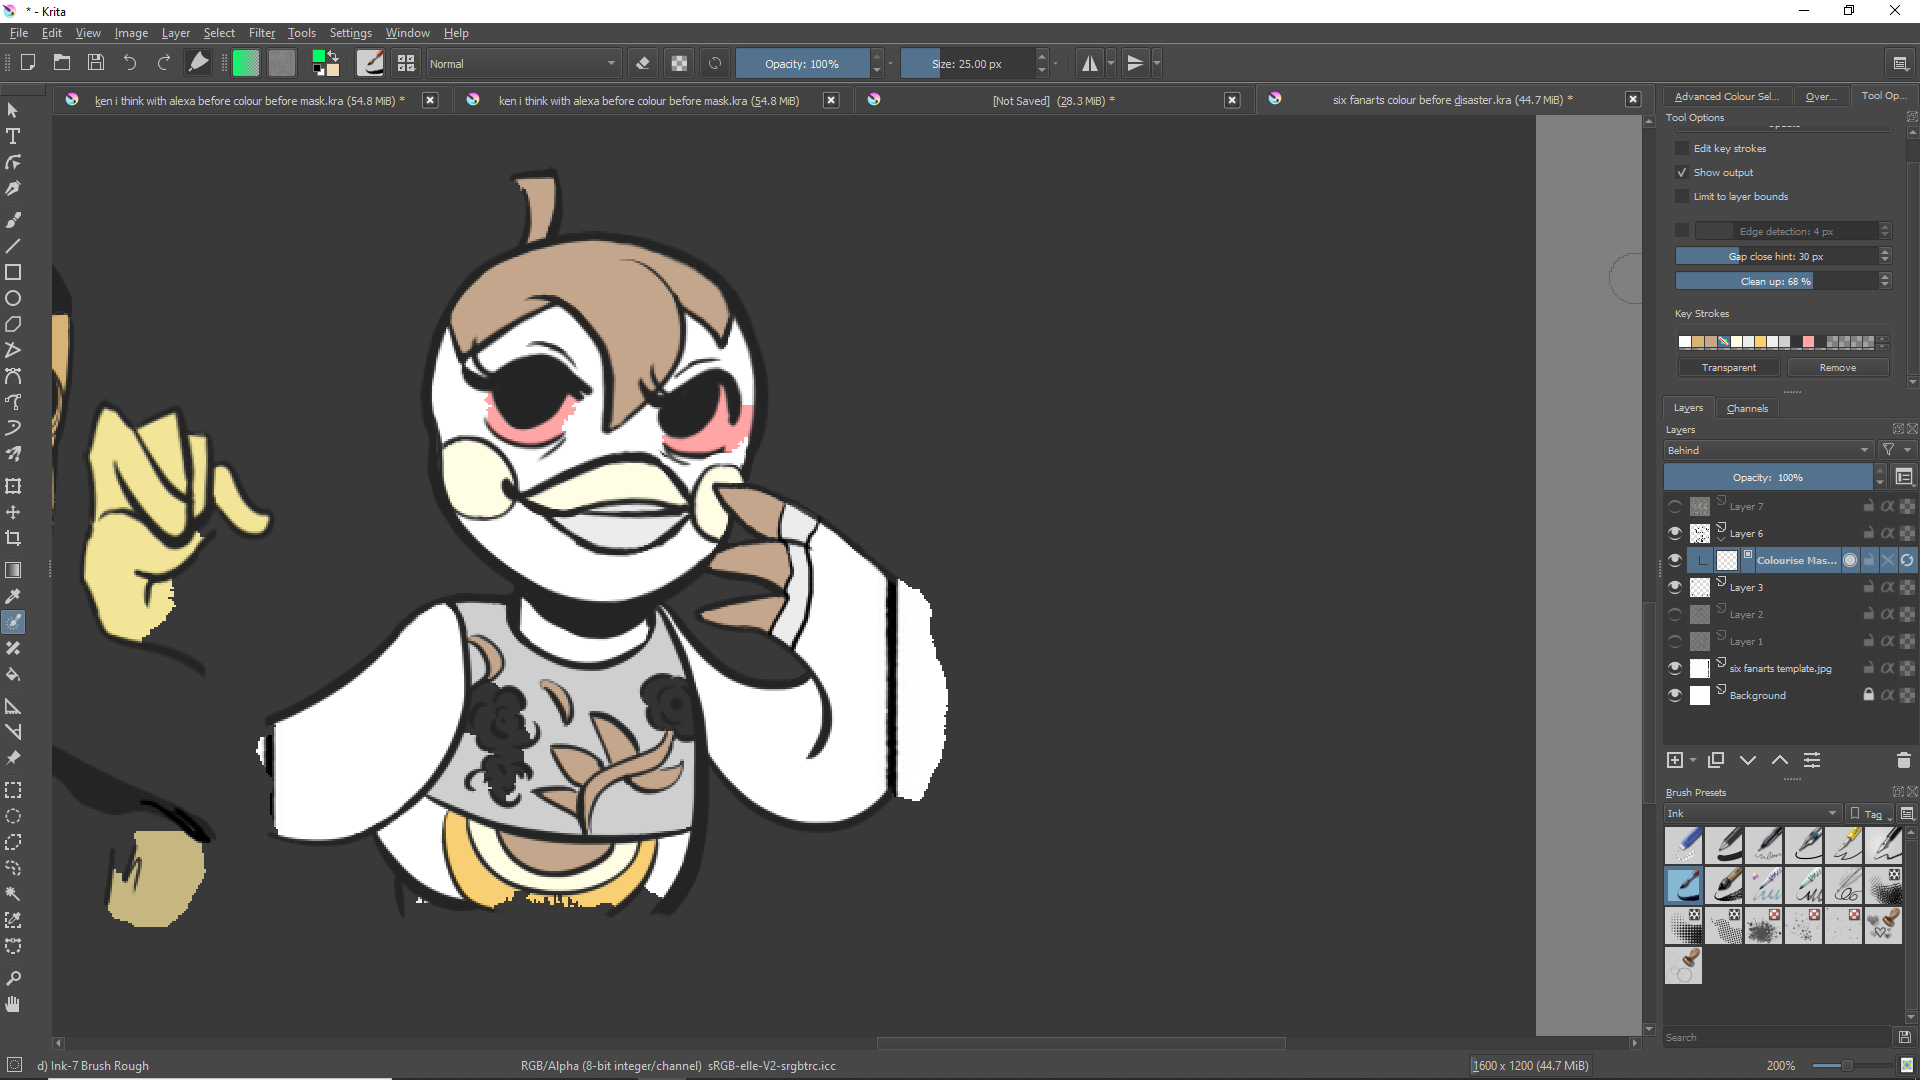Screen dimensions: 1920x1080
Task: Hide six fanarts template.jpg layer
Action: (1675, 668)
